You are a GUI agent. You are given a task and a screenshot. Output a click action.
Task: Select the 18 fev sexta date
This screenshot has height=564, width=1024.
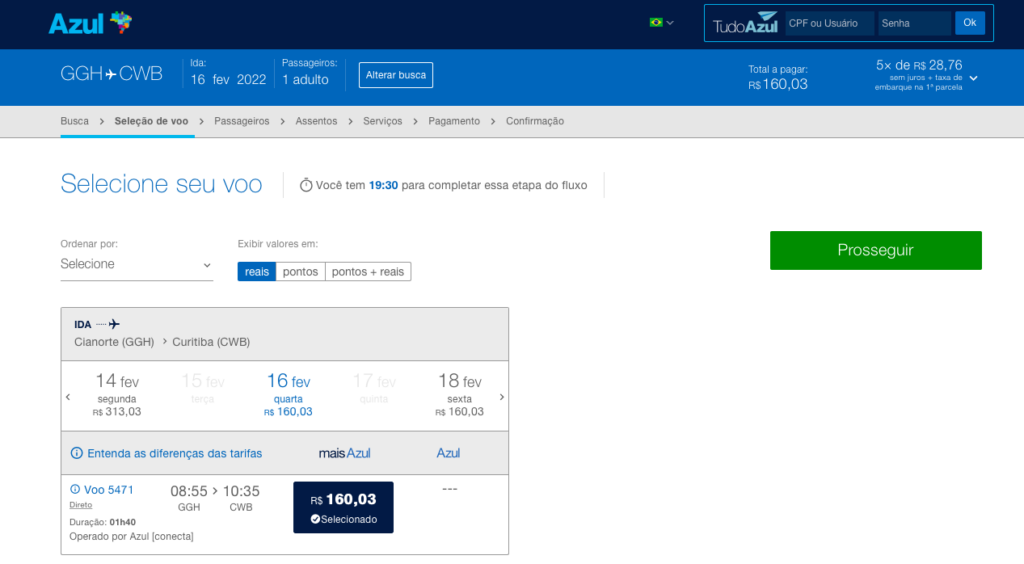click(460, 395)
